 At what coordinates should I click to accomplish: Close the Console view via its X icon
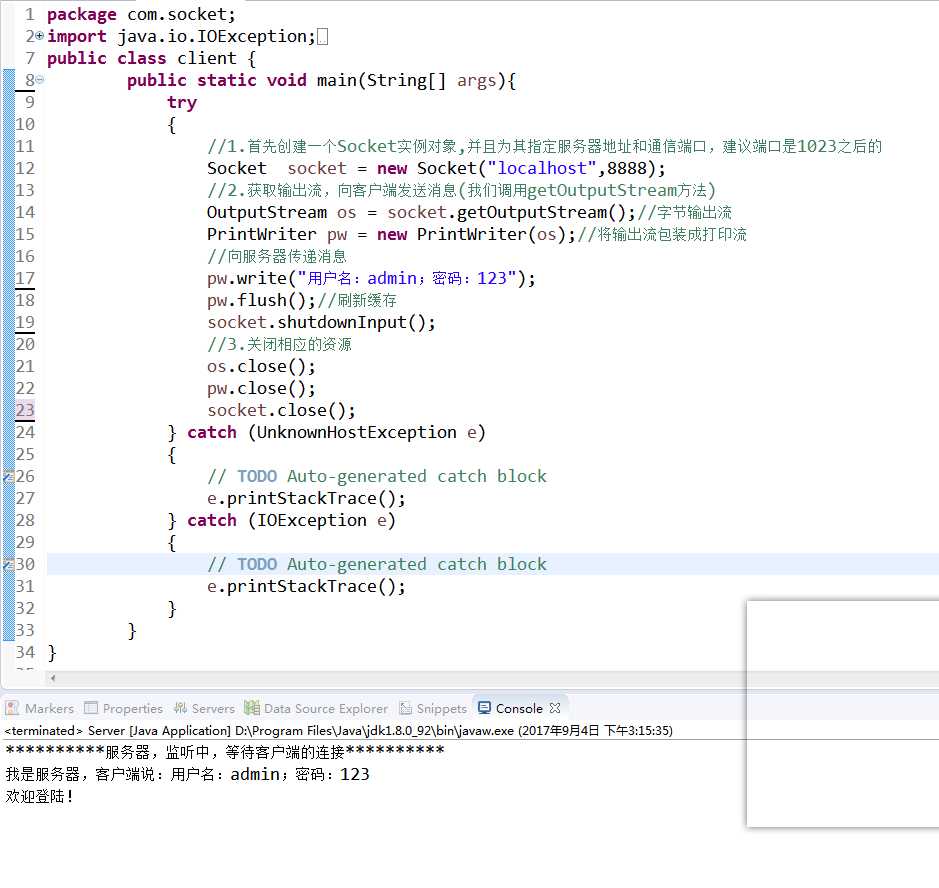[x=555, y=708]
